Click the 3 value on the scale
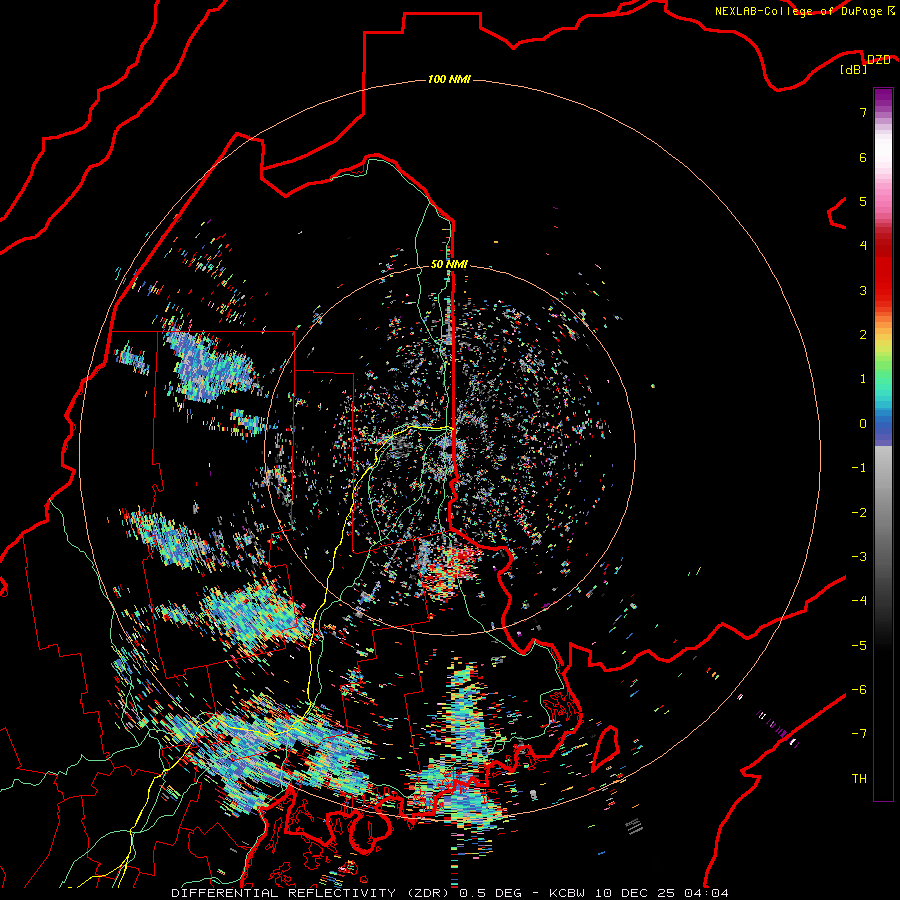Image resolution: width=900 pixels, height=900 pixels. (863, 290)
